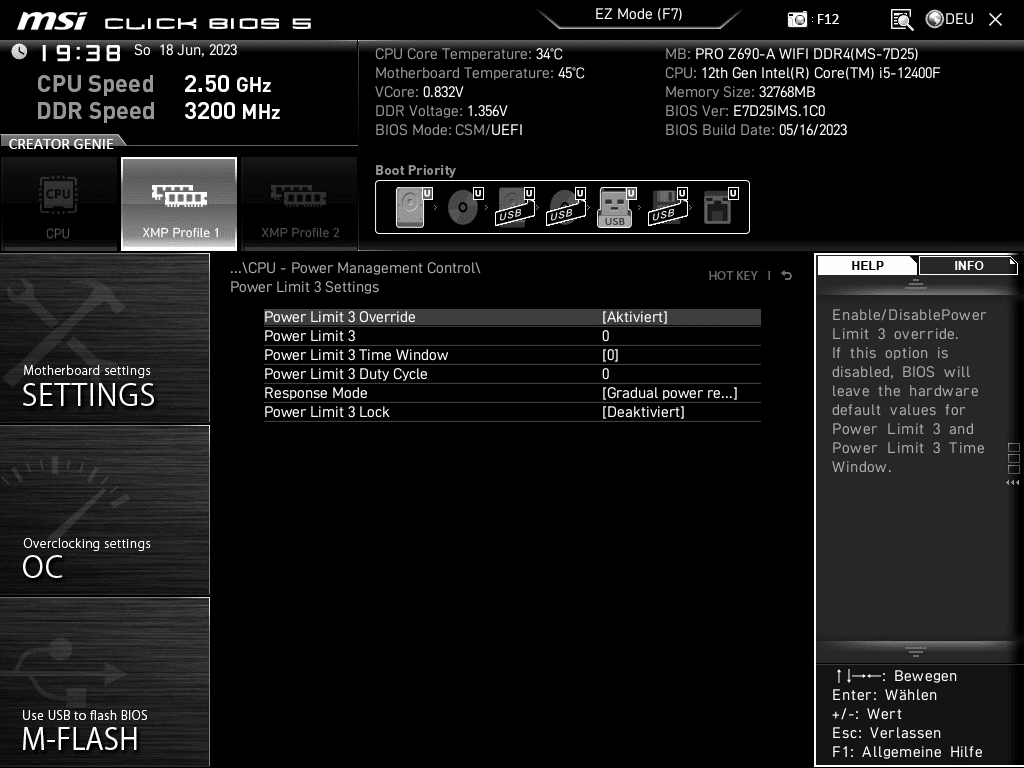
Task: Click the Boot Priority heading
Action: pyautogui.click(x=415, y=170)
